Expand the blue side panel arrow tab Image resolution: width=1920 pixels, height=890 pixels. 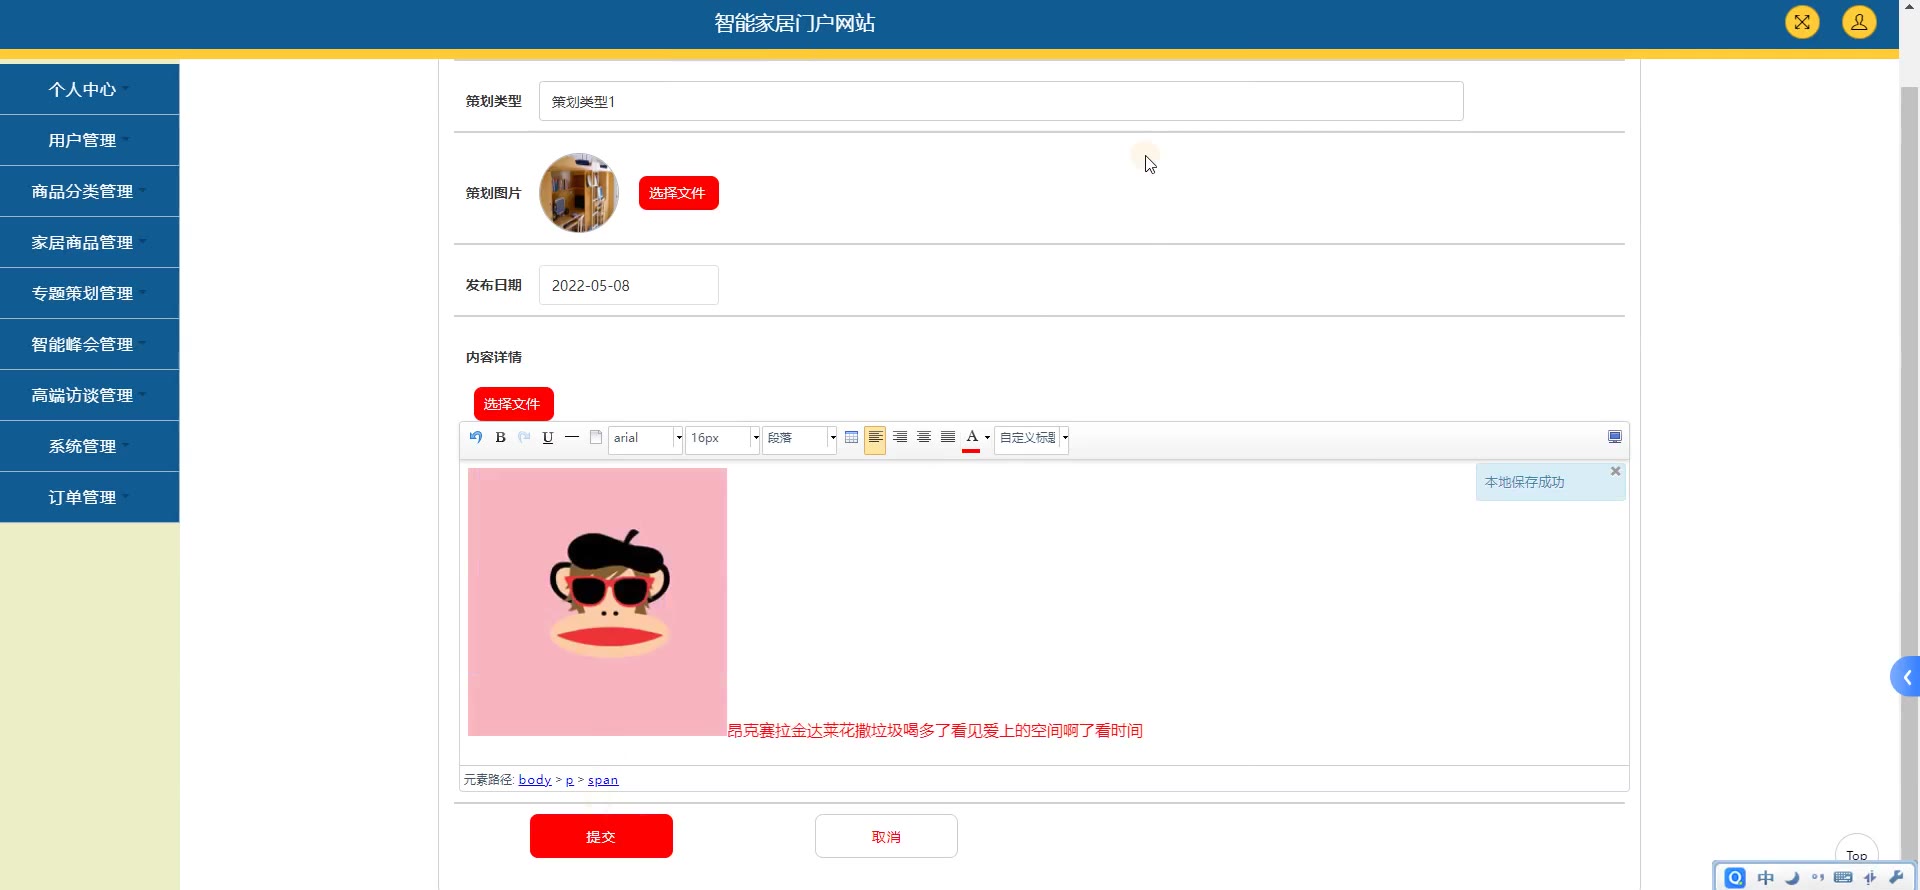[x=1906, y=677]
